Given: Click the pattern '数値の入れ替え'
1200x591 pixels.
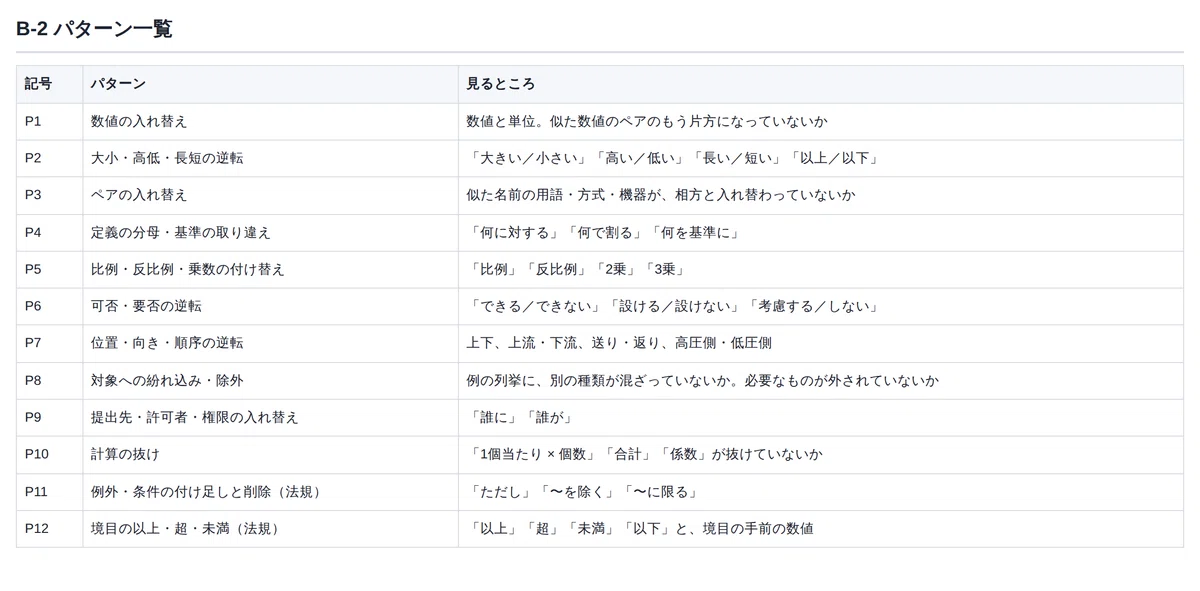Looking at the screenshot, I should (x=139, y=121).
